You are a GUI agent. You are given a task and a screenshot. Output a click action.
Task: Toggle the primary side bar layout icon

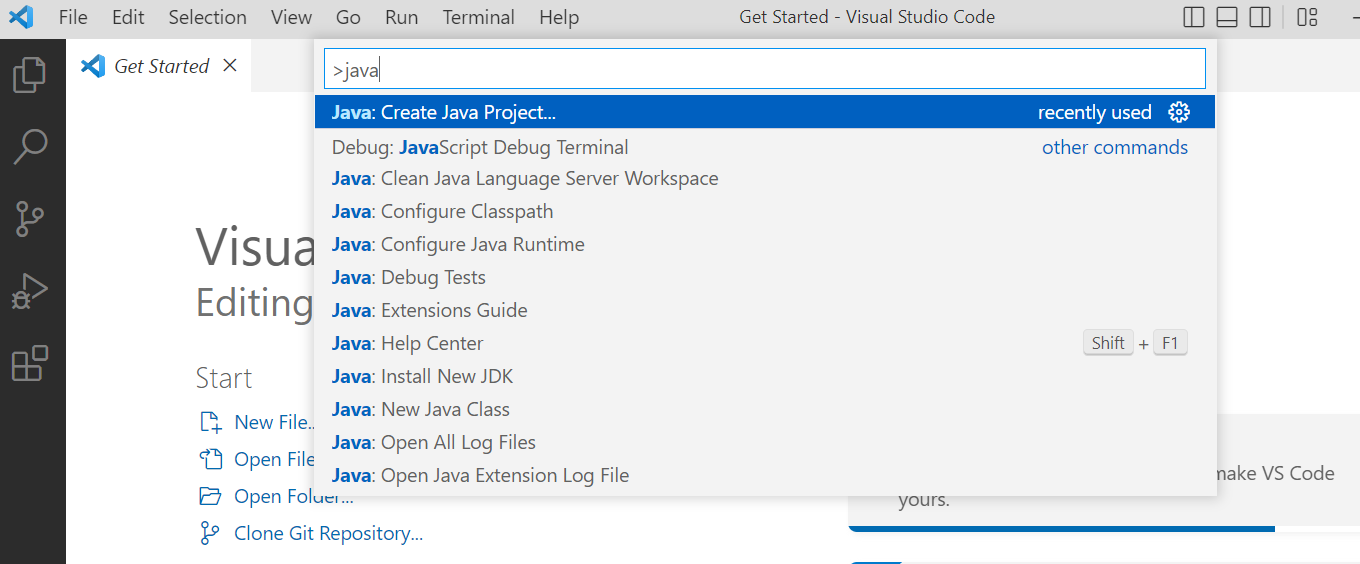pos(1193,17)
